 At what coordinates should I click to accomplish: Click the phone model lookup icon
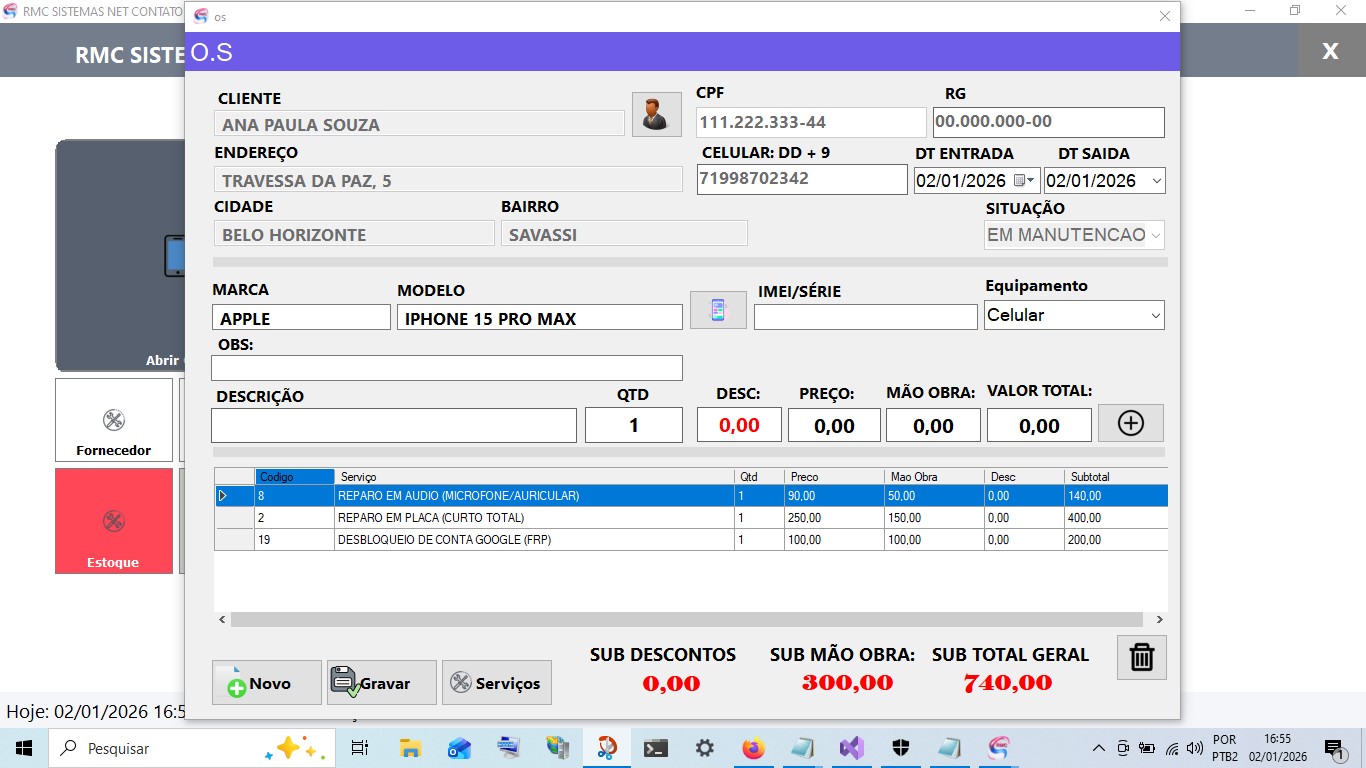pyautogui.click(x=718, y=310)
